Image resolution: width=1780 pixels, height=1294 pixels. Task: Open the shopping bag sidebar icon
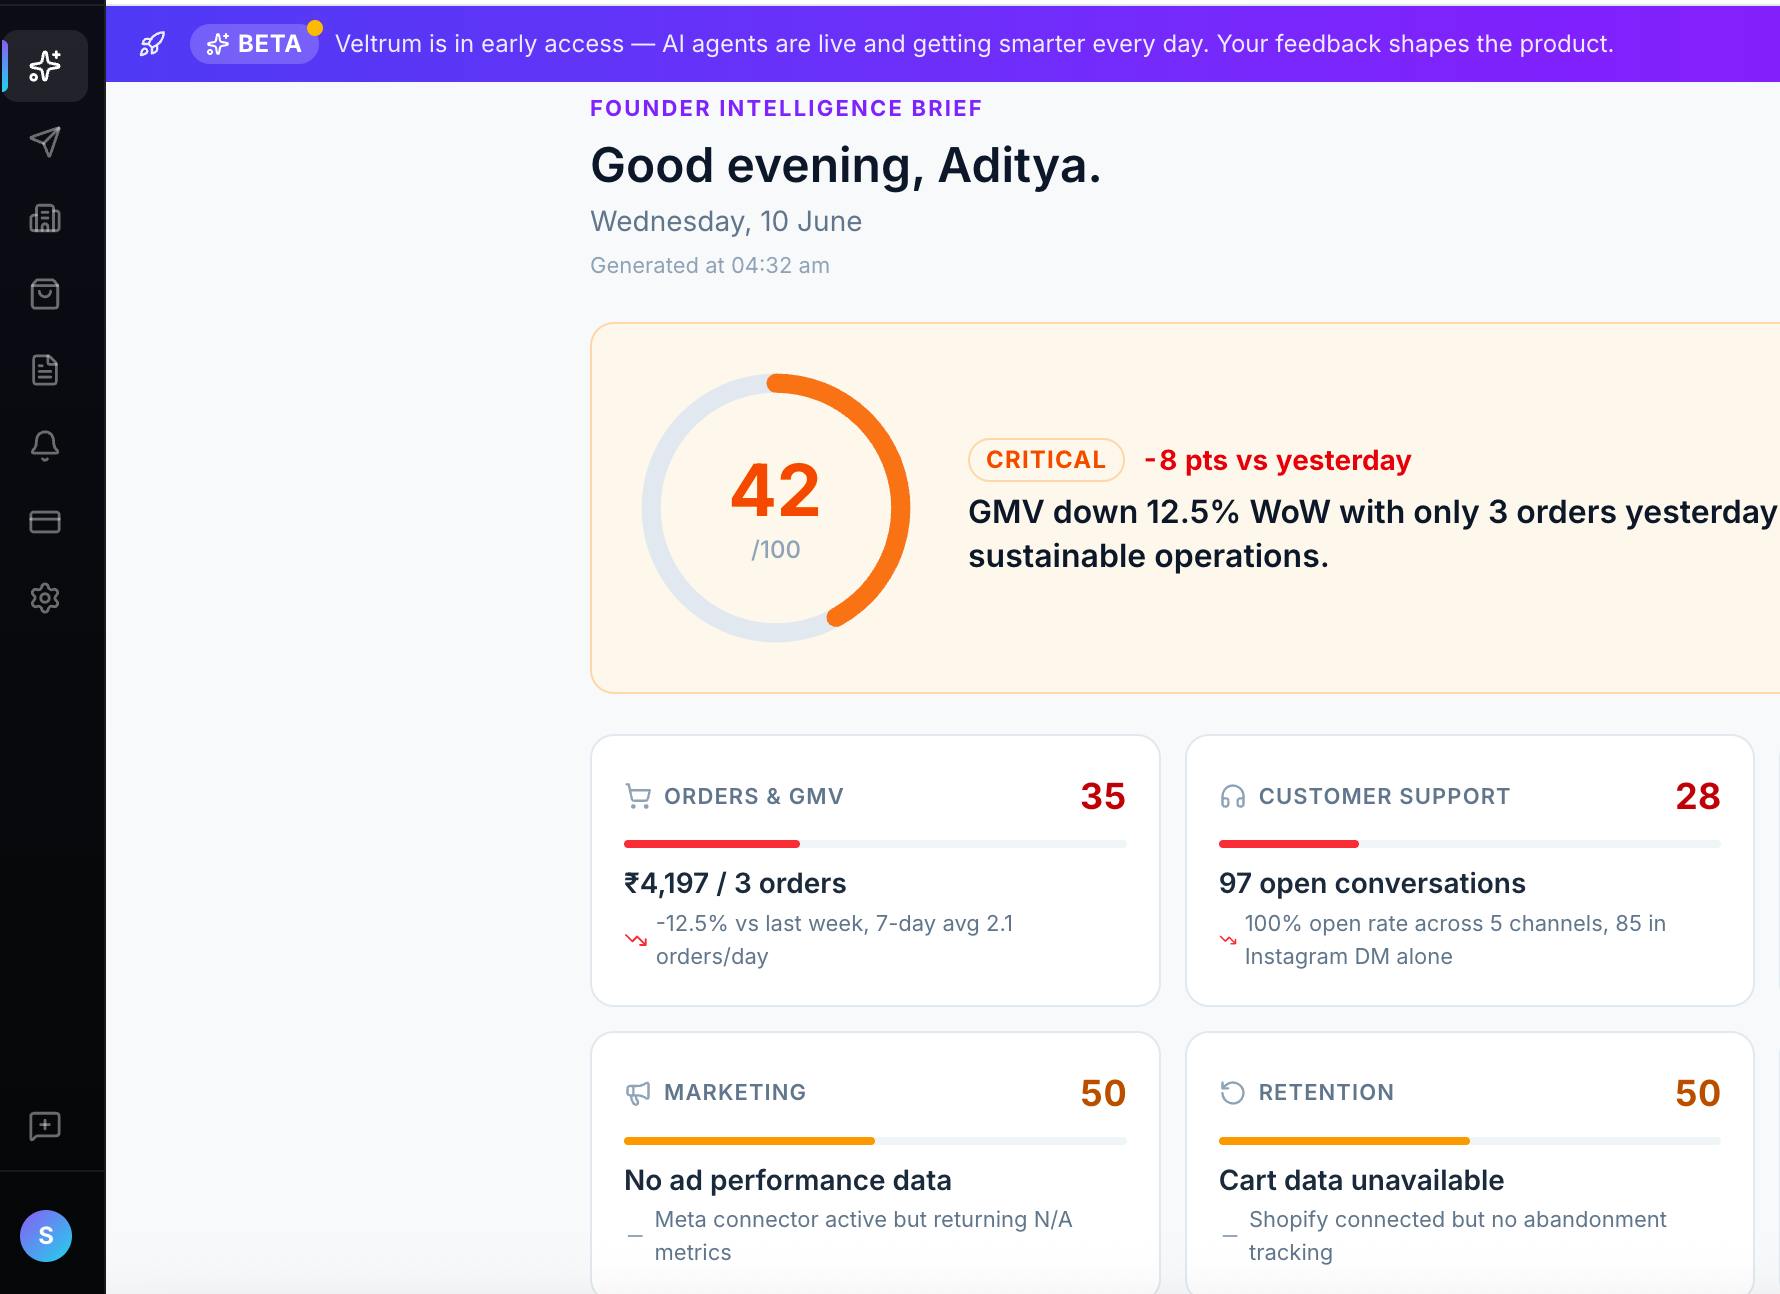[x=45, y=294]
